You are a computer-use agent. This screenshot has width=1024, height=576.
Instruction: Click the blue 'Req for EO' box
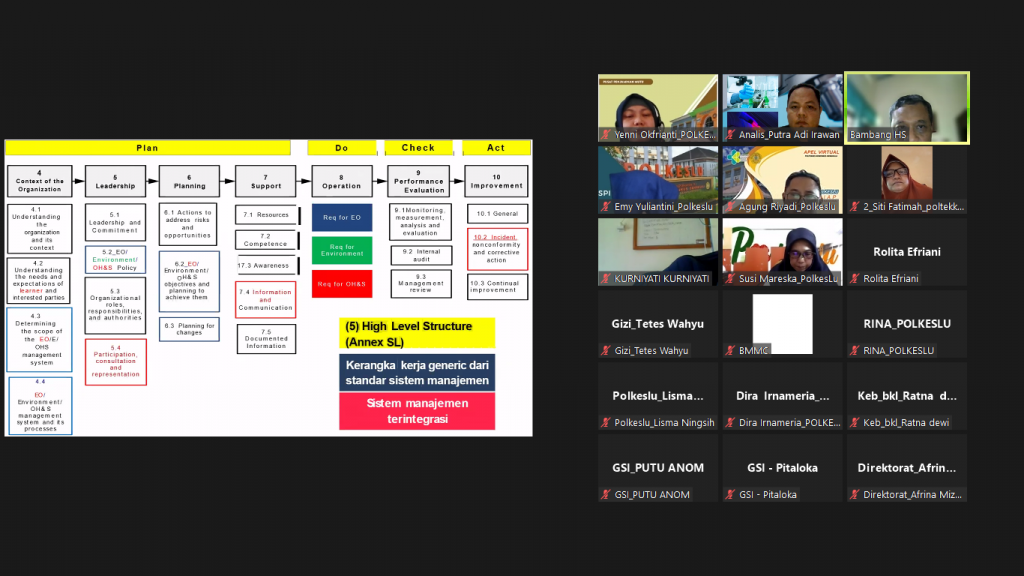342,218
